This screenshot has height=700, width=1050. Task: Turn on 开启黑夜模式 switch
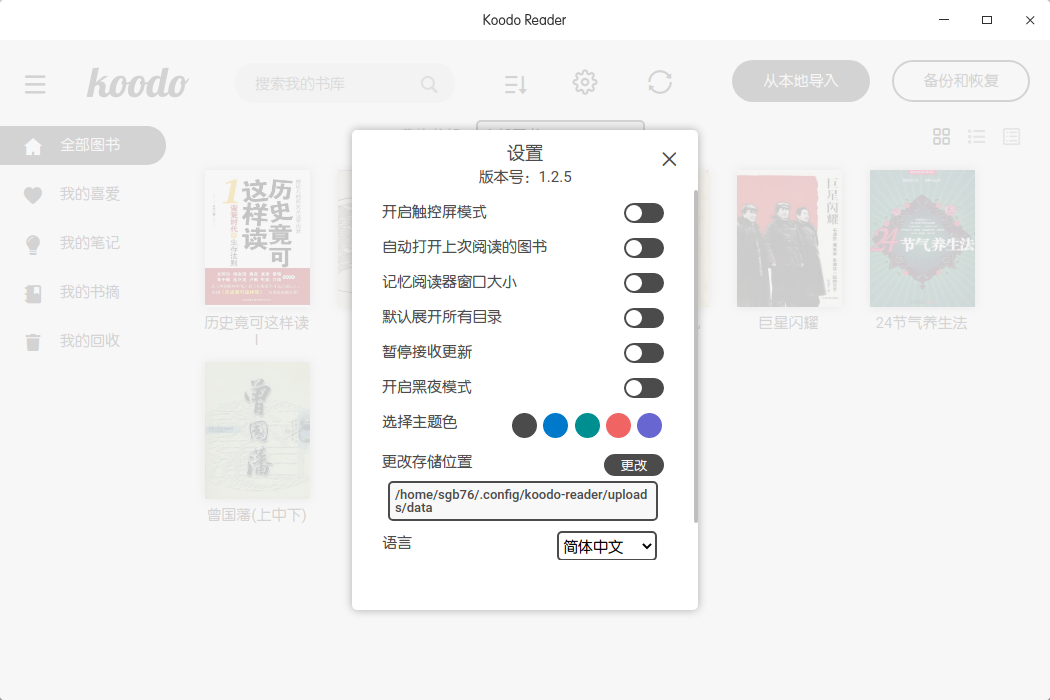pos(643,388)
